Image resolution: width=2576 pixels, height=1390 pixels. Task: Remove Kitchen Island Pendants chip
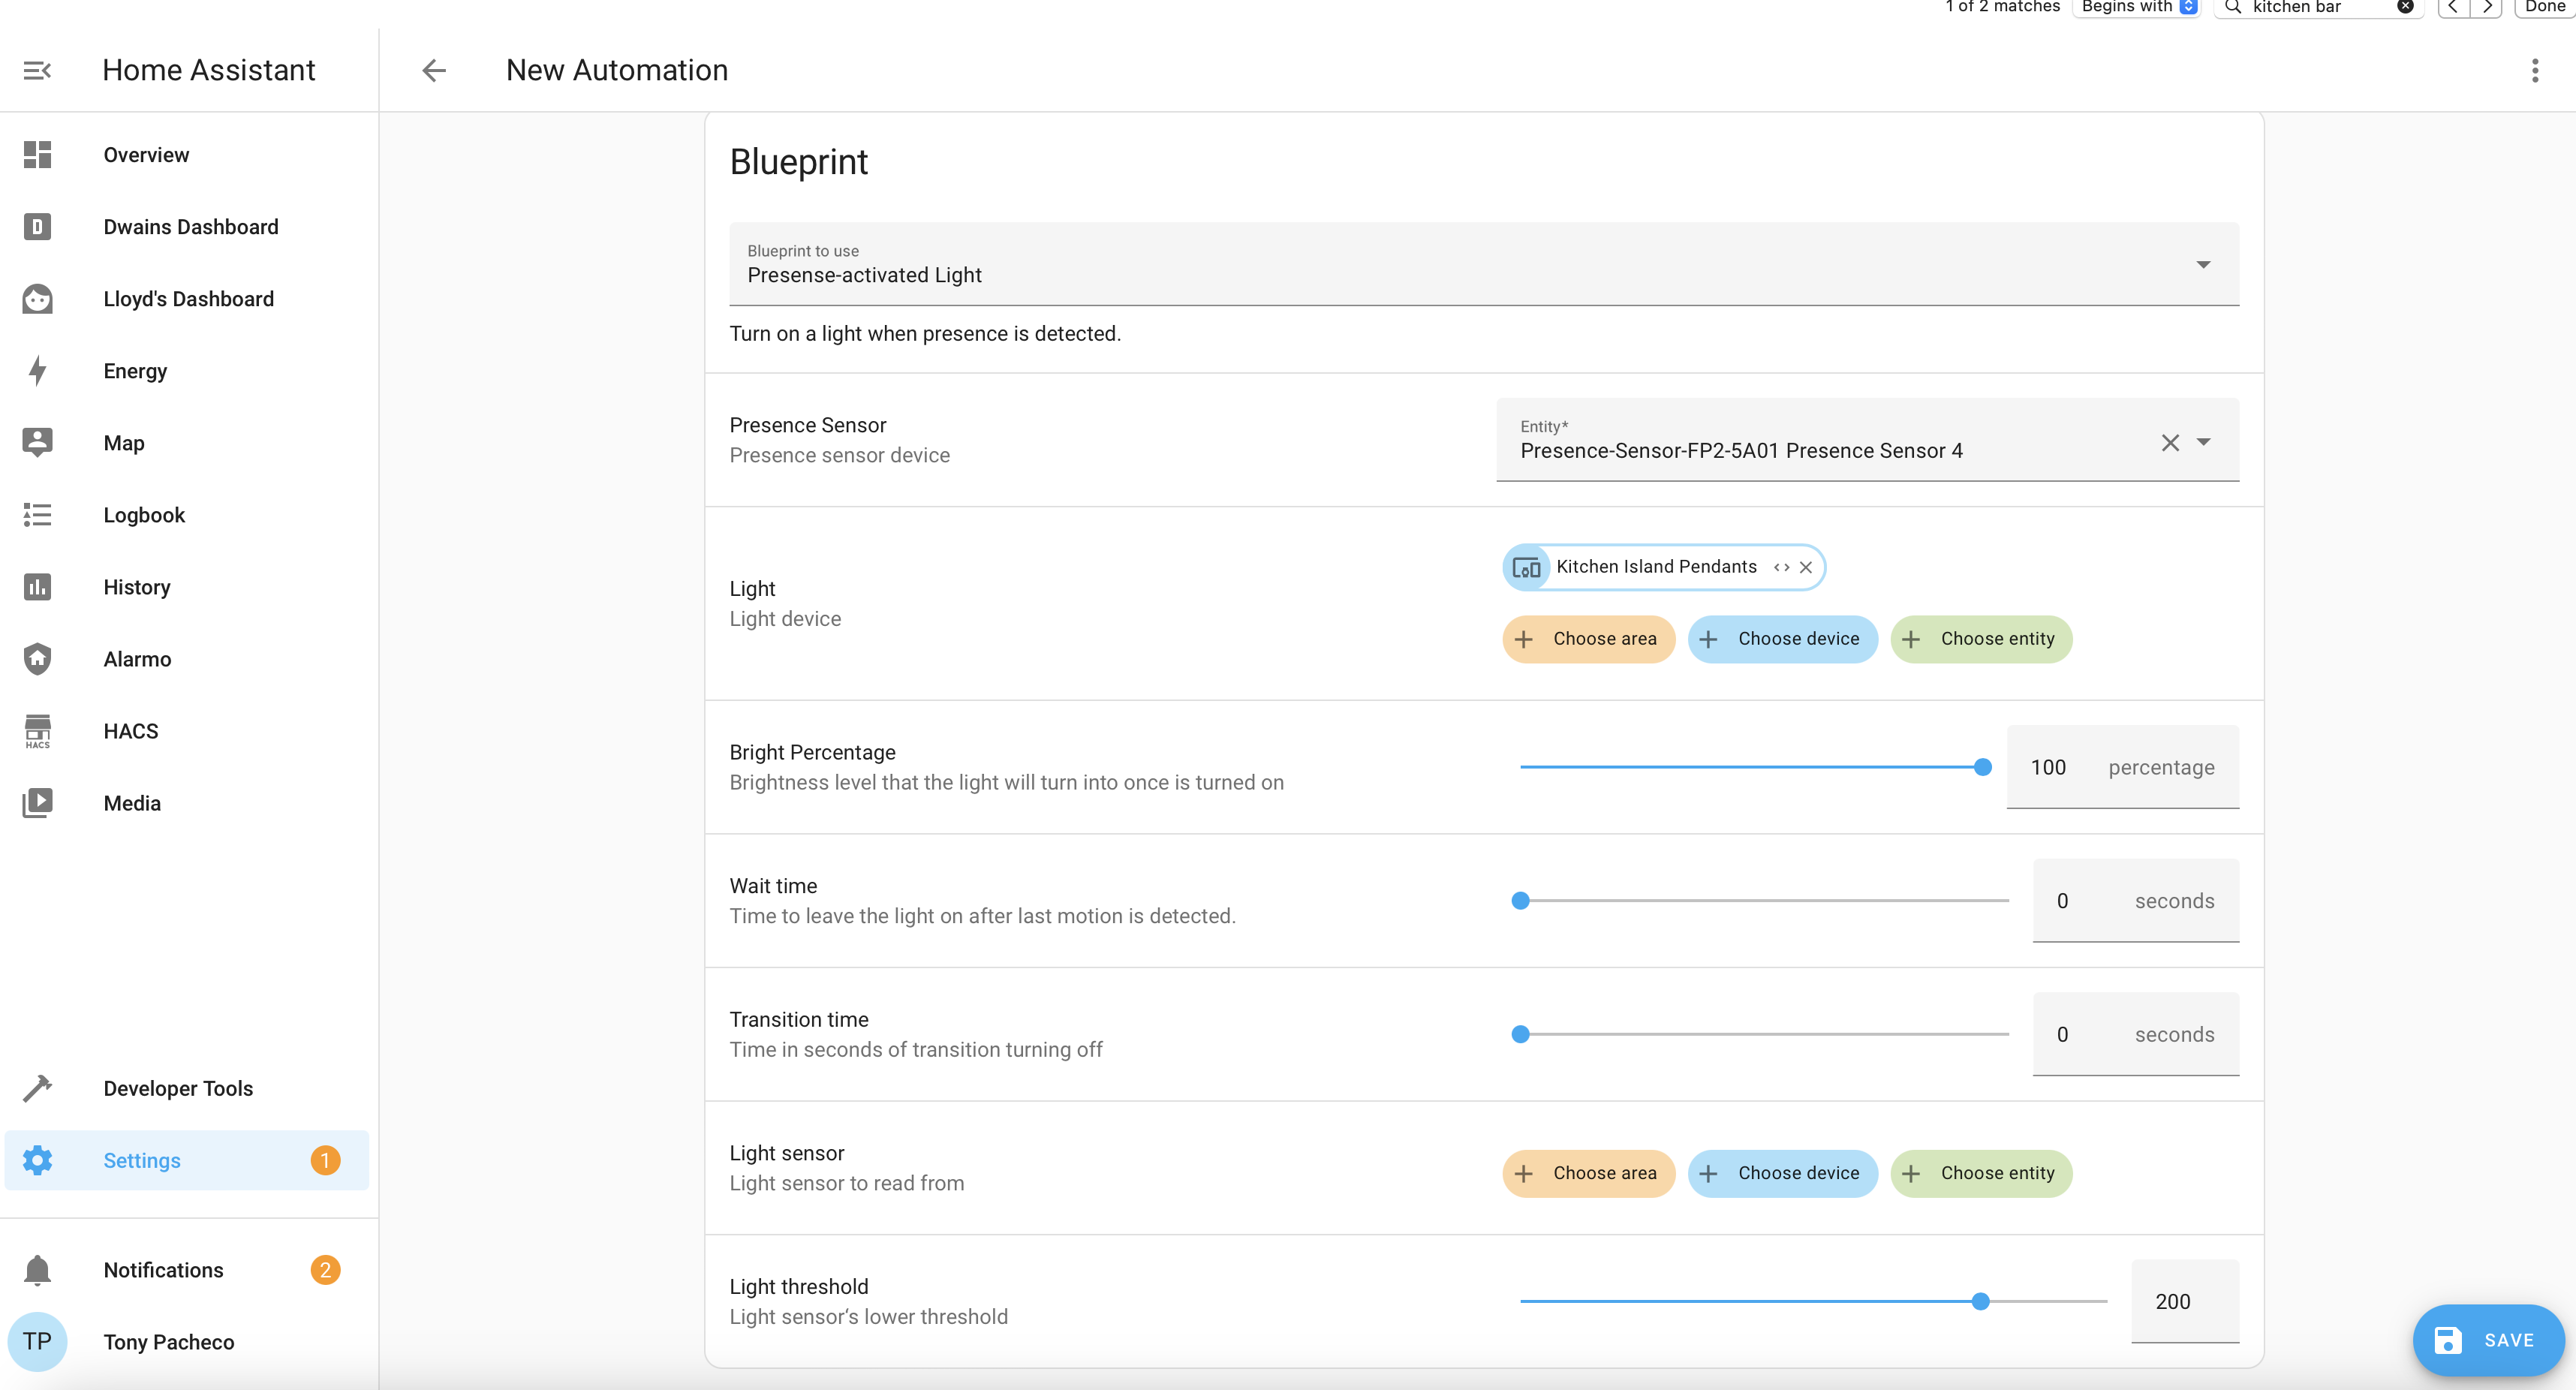click(1806, 567)
